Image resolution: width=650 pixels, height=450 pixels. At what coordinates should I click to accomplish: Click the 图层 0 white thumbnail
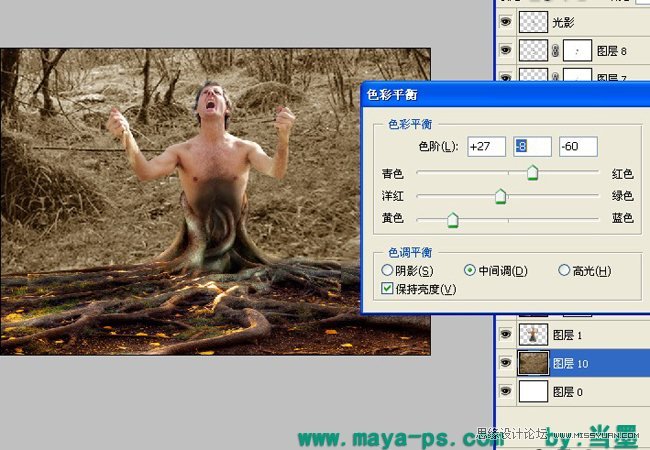[534, 391]
